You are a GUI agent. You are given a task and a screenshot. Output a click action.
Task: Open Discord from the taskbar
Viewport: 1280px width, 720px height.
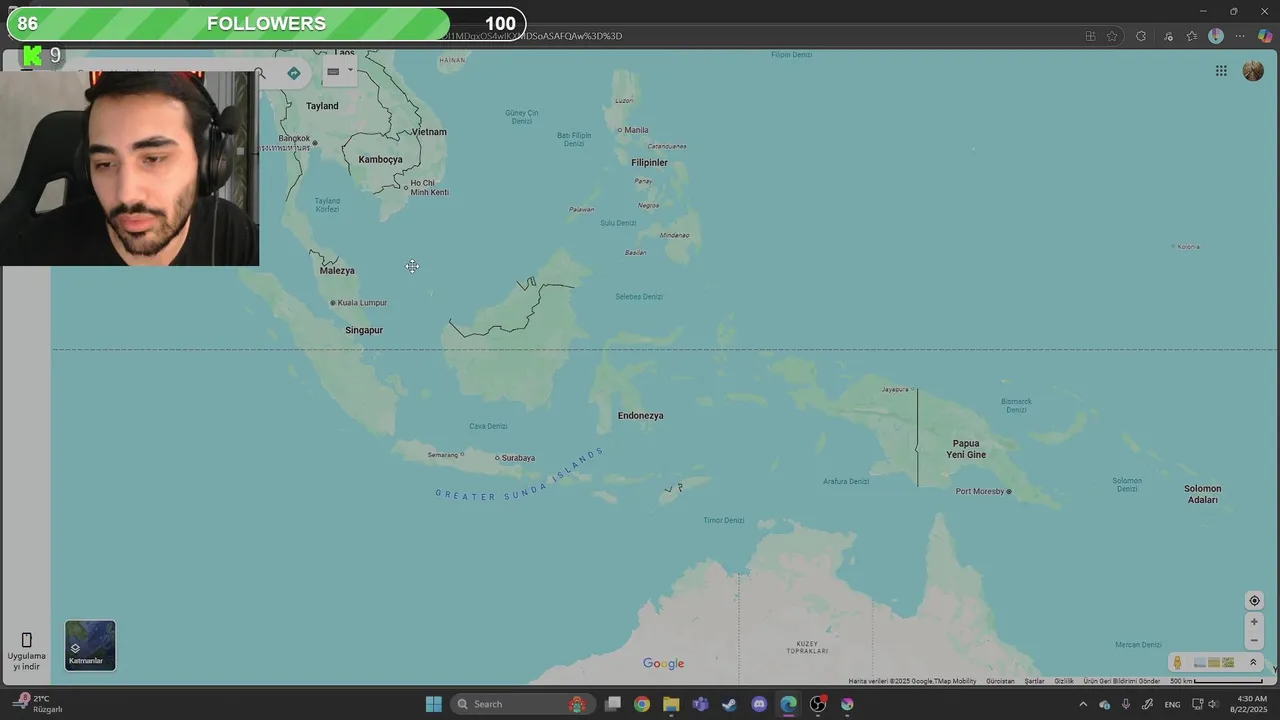pyautogui.click(x=759, y=704)
